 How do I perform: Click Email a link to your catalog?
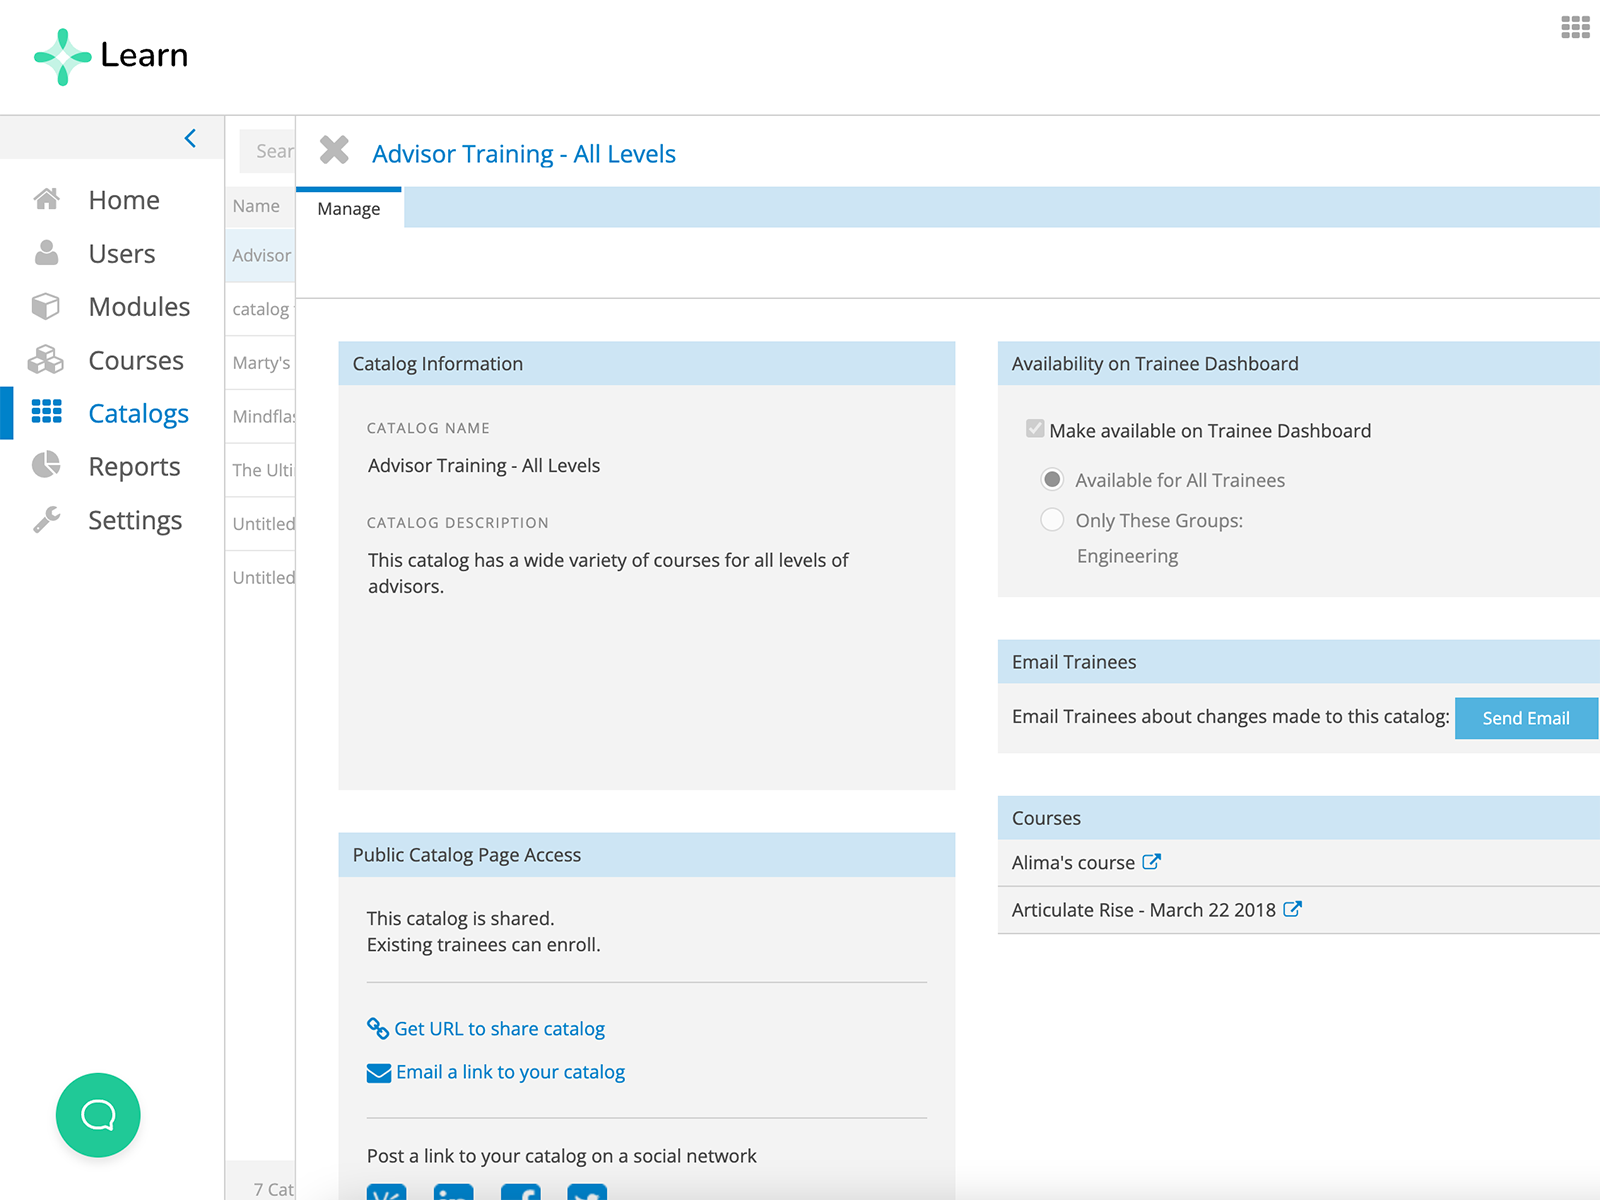[510, 1072]
